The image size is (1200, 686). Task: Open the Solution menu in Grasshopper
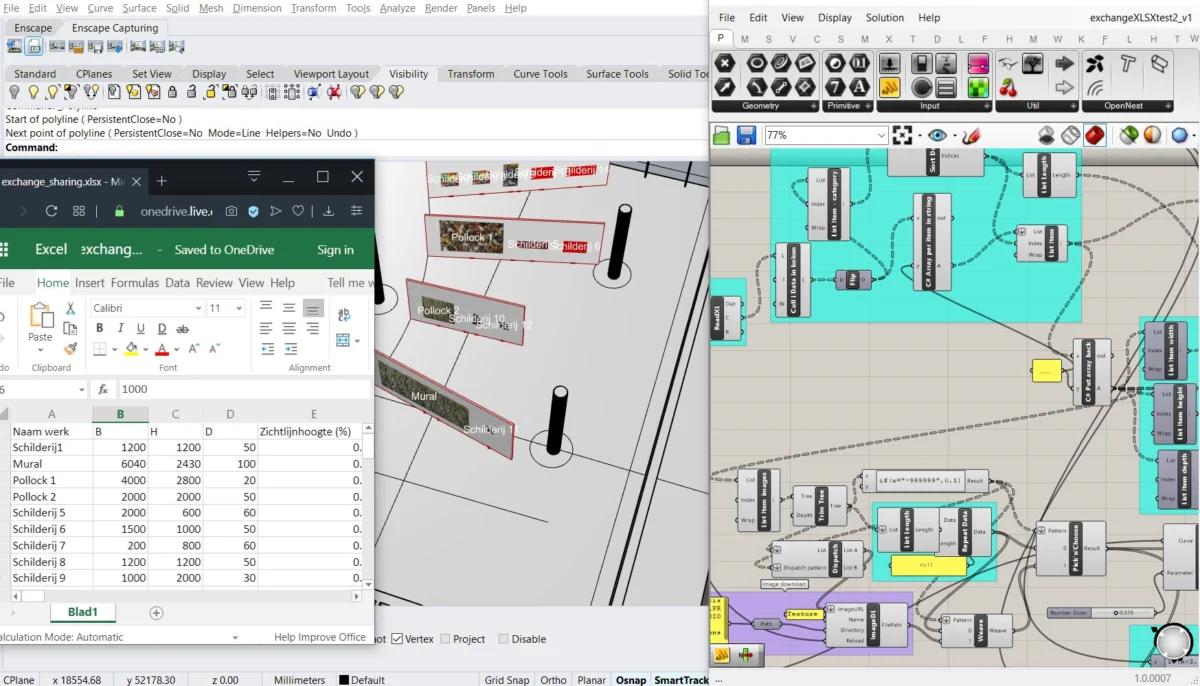(885, 17)
